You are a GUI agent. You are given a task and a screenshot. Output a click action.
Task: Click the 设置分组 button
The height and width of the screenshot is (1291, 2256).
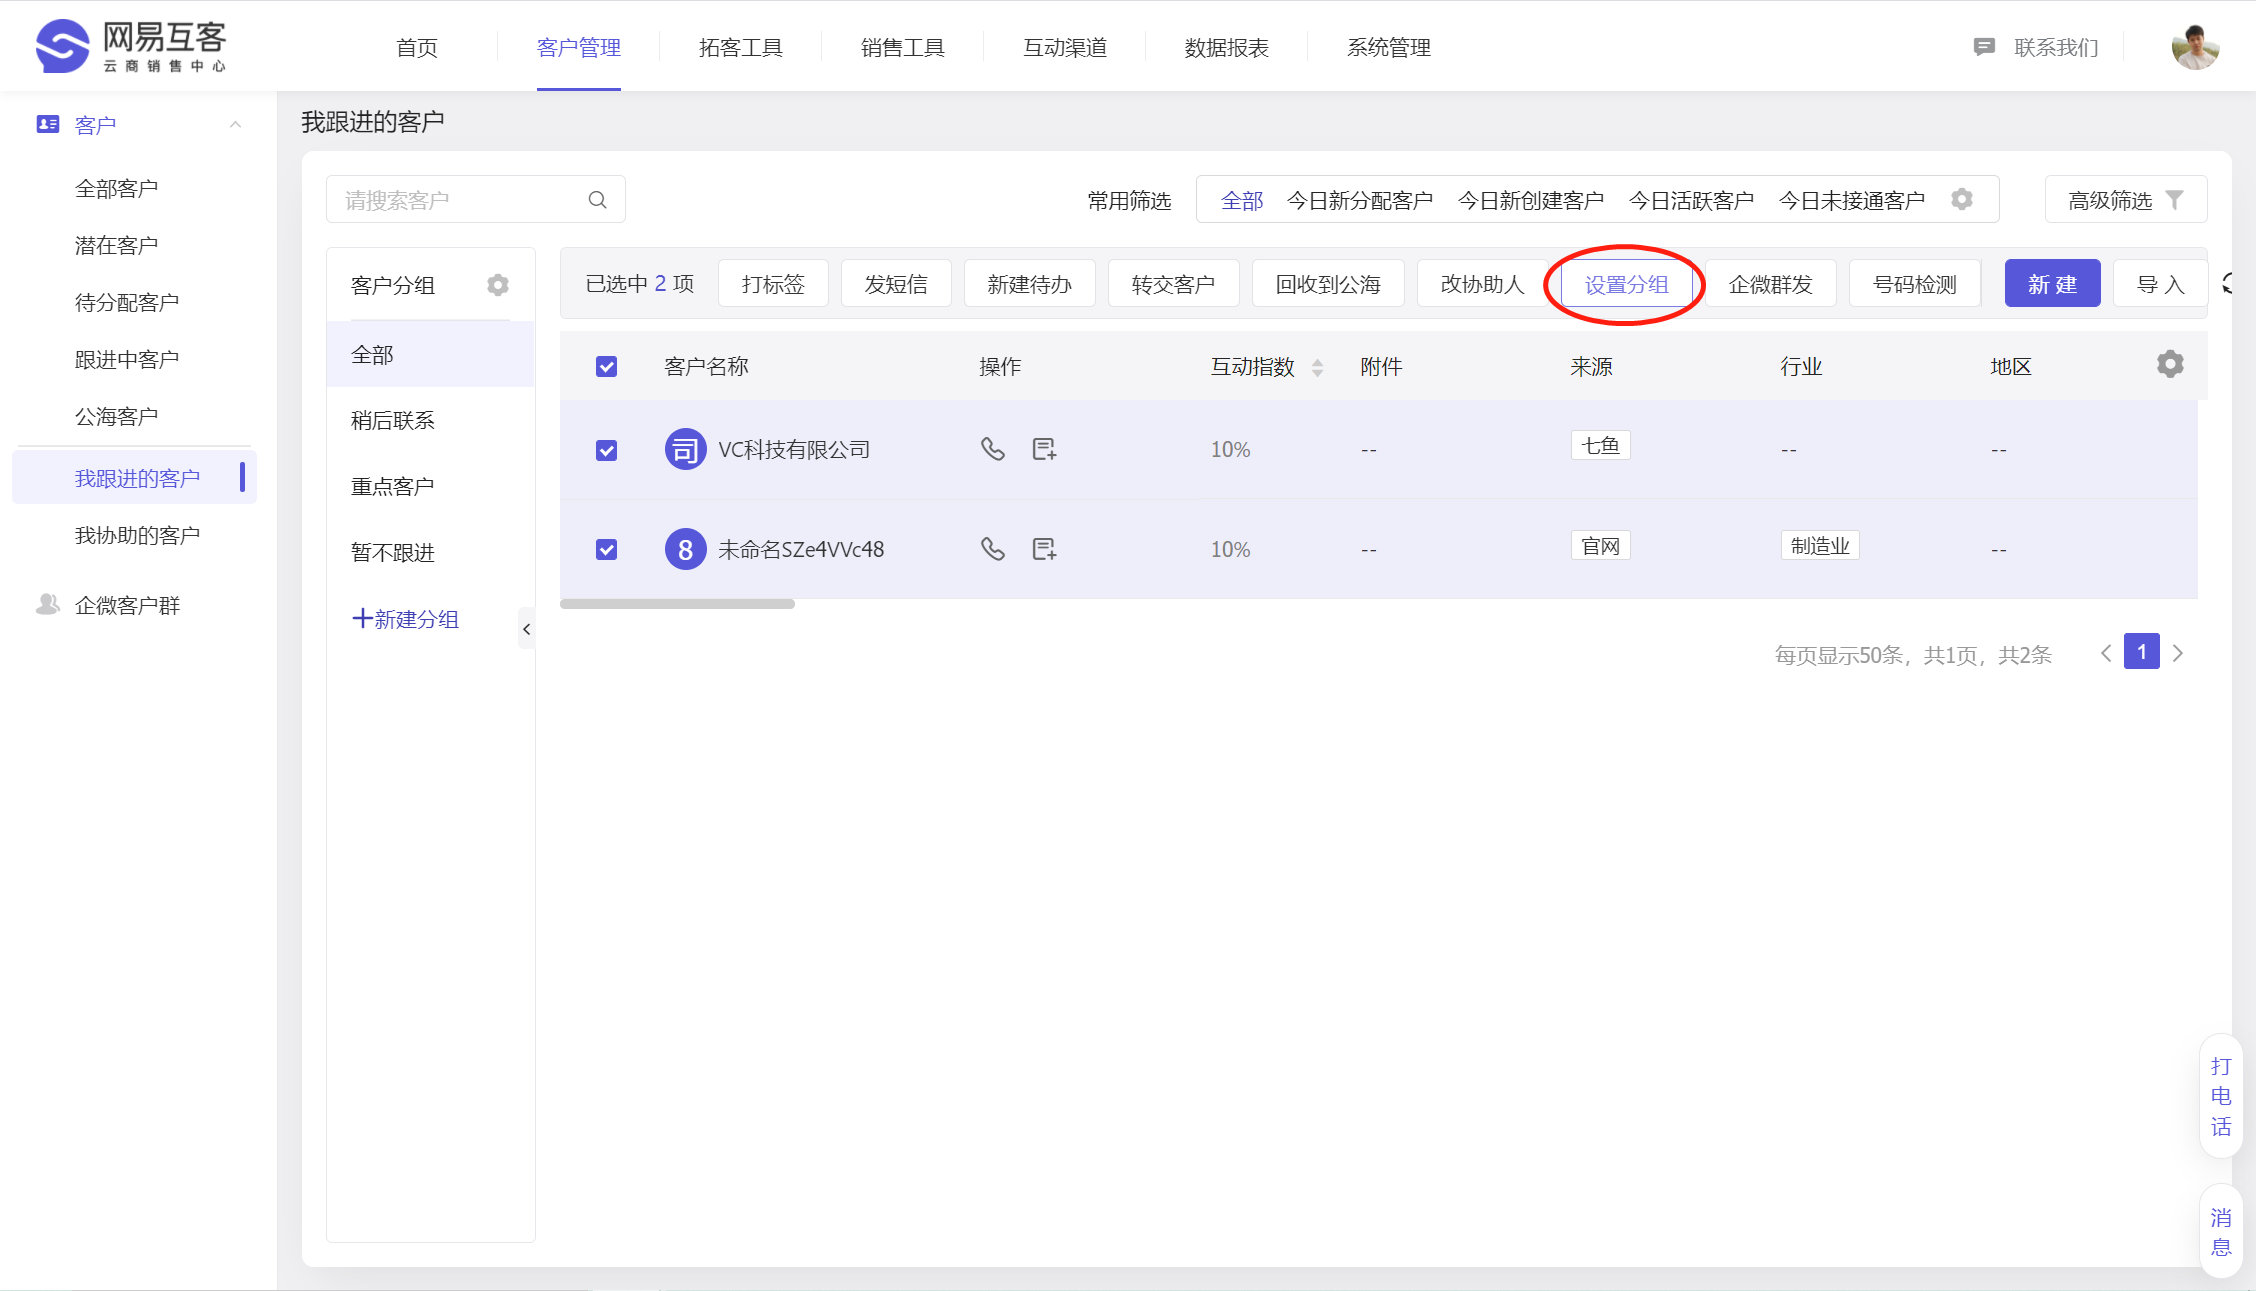pos(1626,284)
